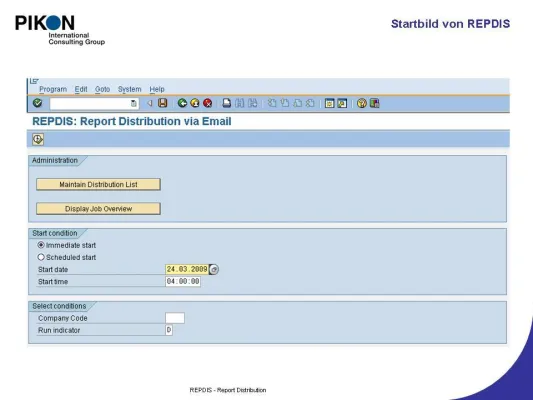Click the Previous Page icon
This screenshot has height=400, width=533.
(285, 103)
